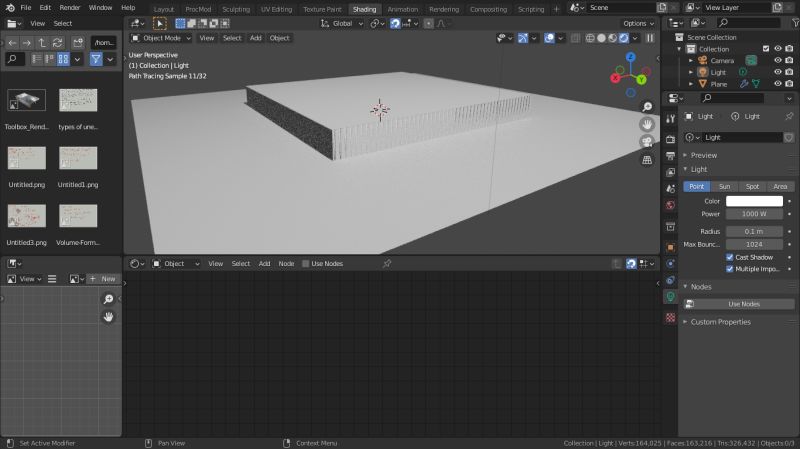This screenshot has width=800, height=449.
Task: Open the Toolbox_Rend thumbnail
Action: (27, 101)
